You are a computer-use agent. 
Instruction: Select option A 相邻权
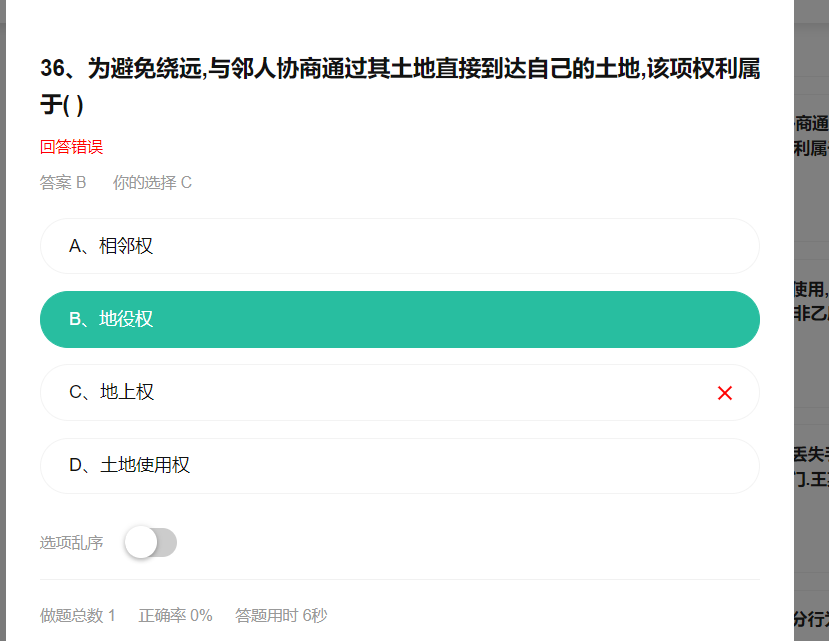pyautogui.click(x=400, y=246)
